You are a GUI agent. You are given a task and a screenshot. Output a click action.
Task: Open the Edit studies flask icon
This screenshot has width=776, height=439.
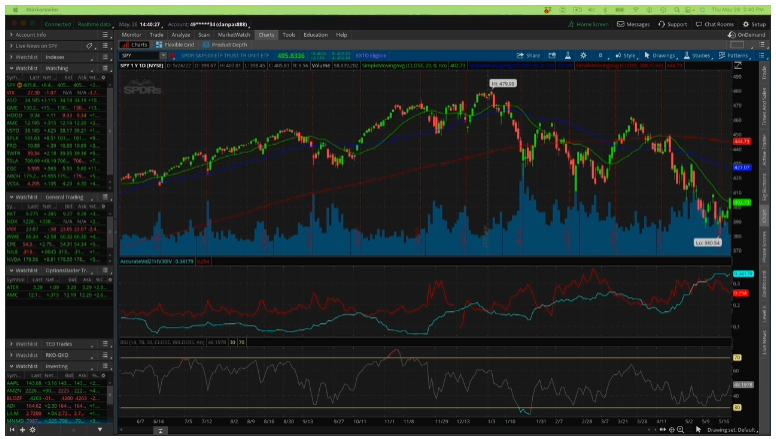pos(568,55)
